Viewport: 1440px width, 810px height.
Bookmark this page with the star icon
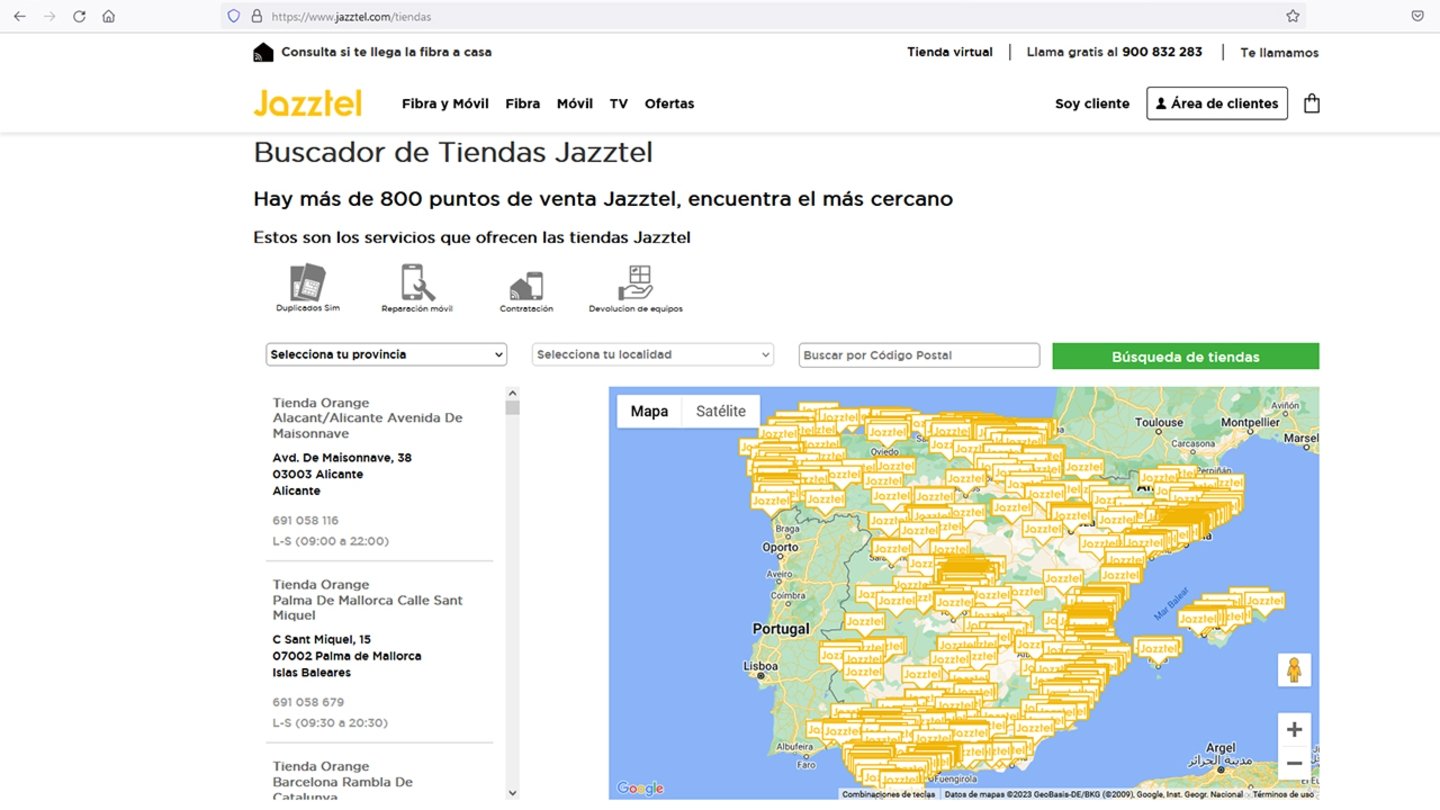click(x=1293, y=16)
